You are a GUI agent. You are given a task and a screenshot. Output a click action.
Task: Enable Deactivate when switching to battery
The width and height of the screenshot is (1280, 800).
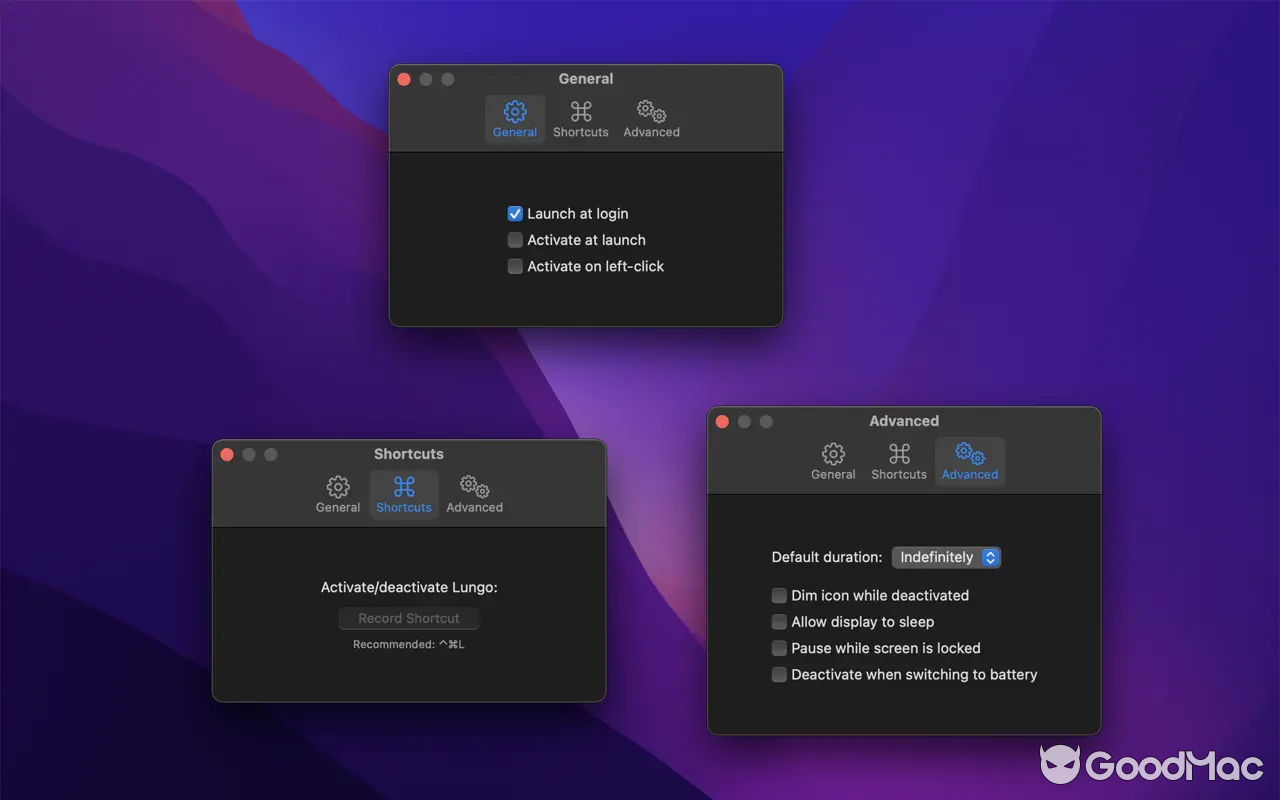pyautogui.click(x=779, y=674)
